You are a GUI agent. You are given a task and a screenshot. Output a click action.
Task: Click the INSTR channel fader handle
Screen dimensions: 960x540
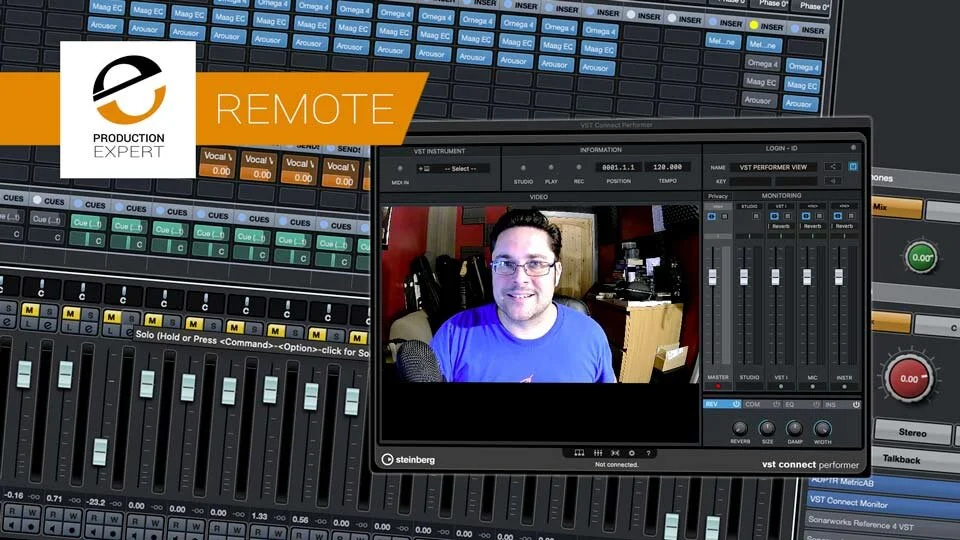pos(839,277)
